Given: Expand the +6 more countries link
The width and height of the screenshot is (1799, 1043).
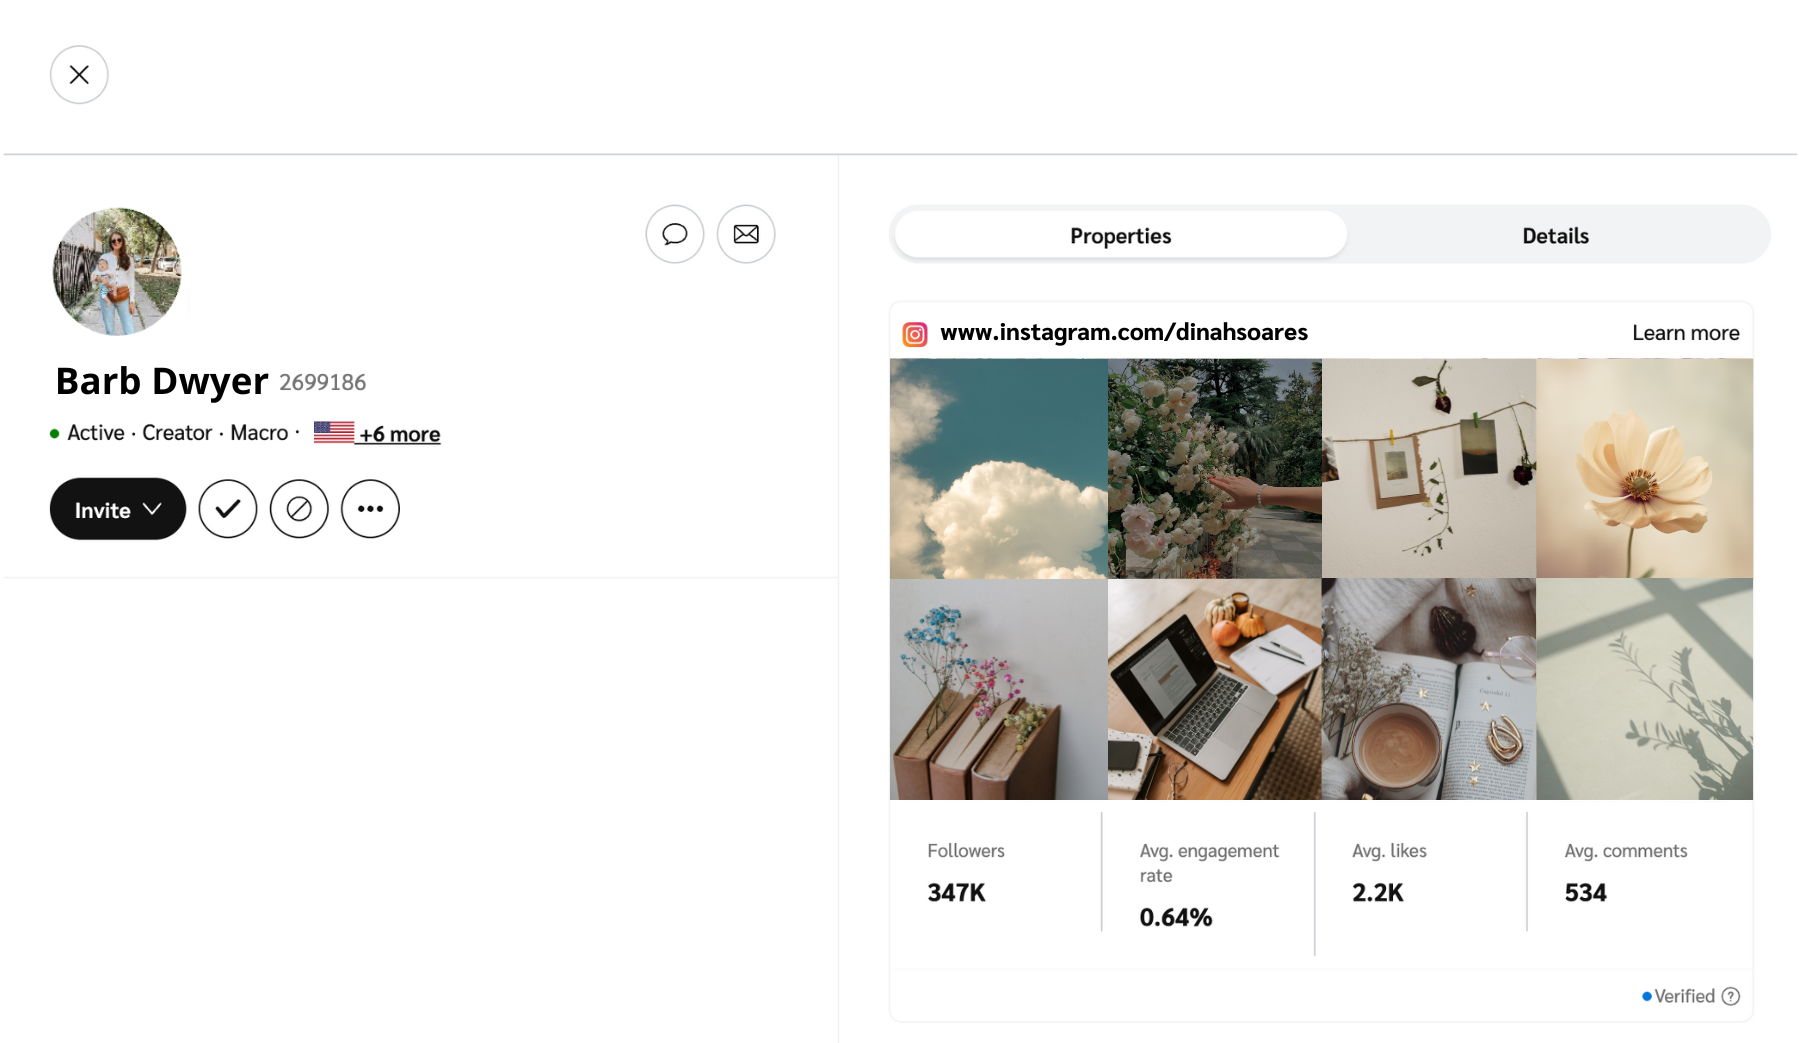Looking at the screenshot, I should pyautogui.click(x=400, y=434).
